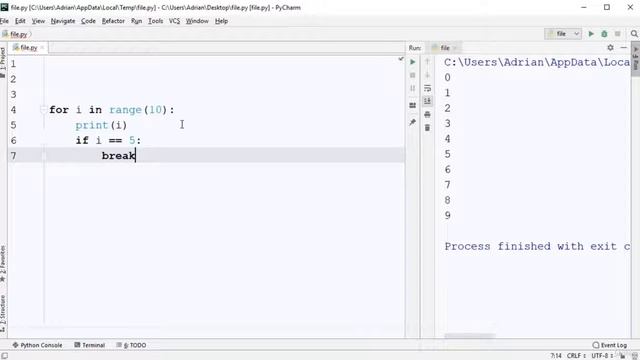This screenshot has width=640, height=360.
Task: Open Search Everywhere magnifier icon
Action: pos(634,34)
